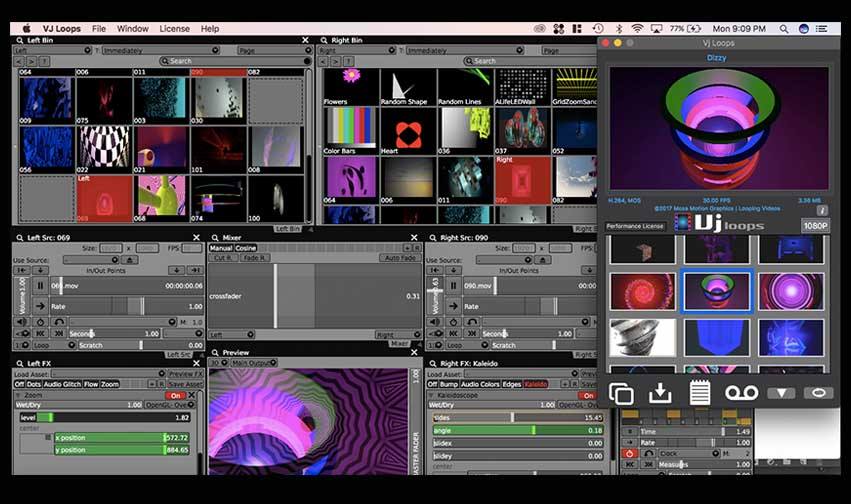
Task: Collapse the Zoom effect section in Left FX
Action: 19,395
